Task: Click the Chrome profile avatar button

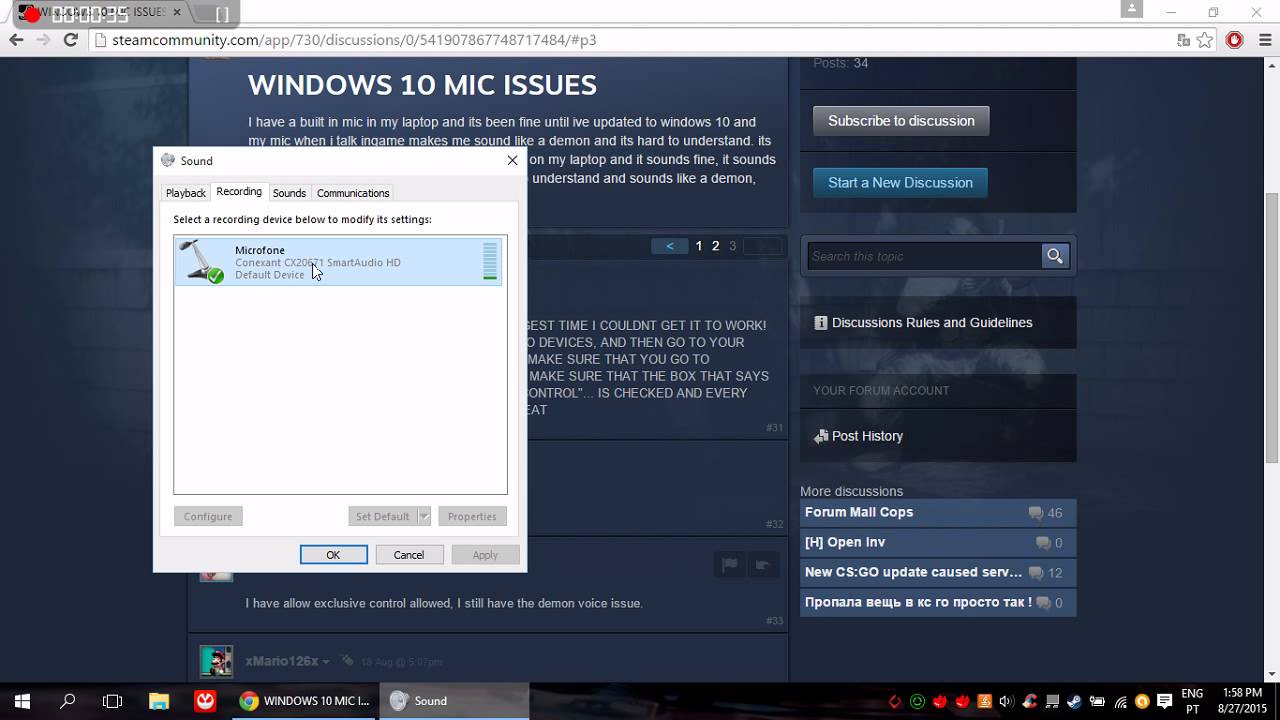Action: (x=1131, y=9)
